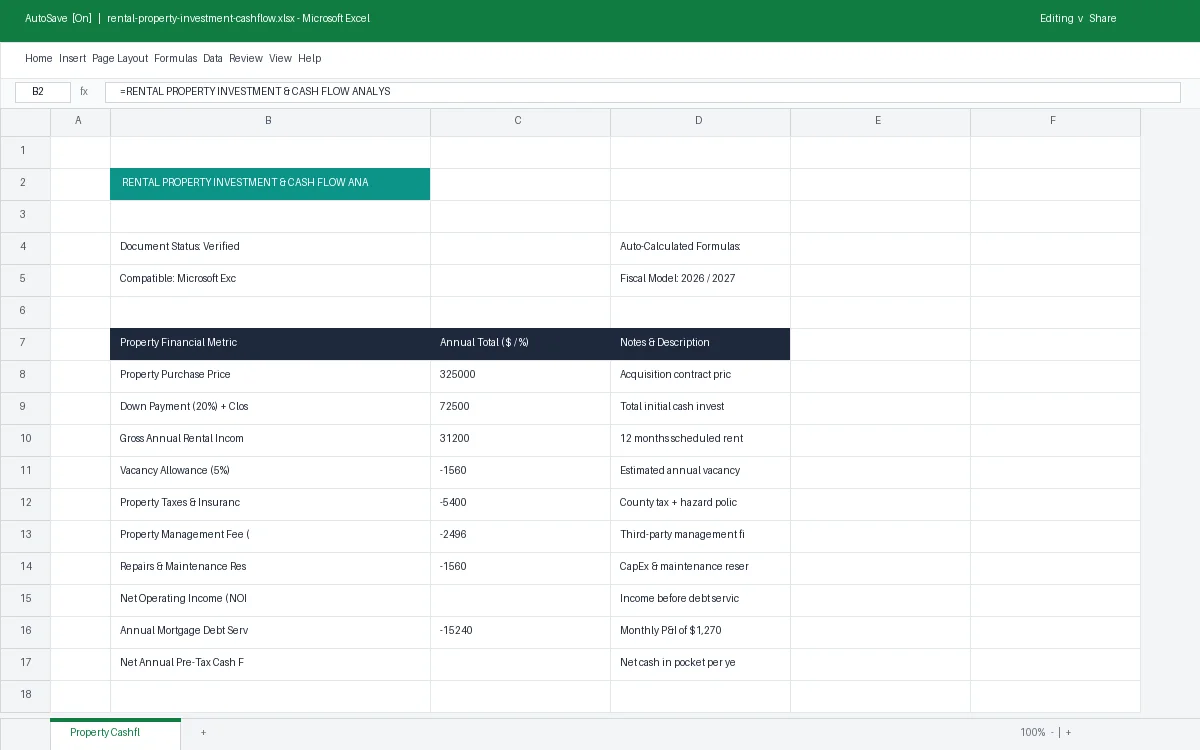The image size is (1200, 750).
Task: Open the Insert ribbon tab
Action: (72, 58)
